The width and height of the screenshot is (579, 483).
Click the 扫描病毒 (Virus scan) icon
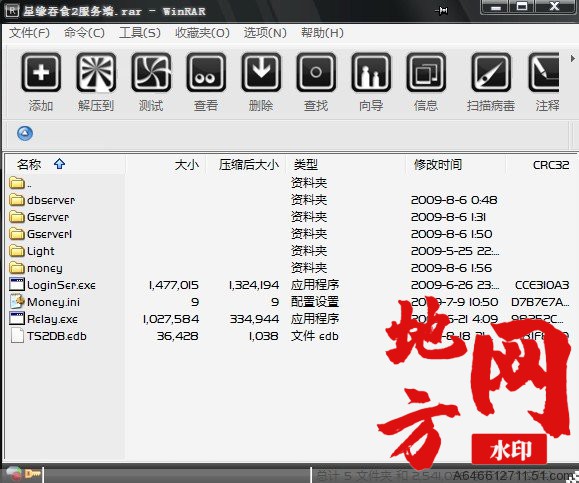click(x=491, y=72)
